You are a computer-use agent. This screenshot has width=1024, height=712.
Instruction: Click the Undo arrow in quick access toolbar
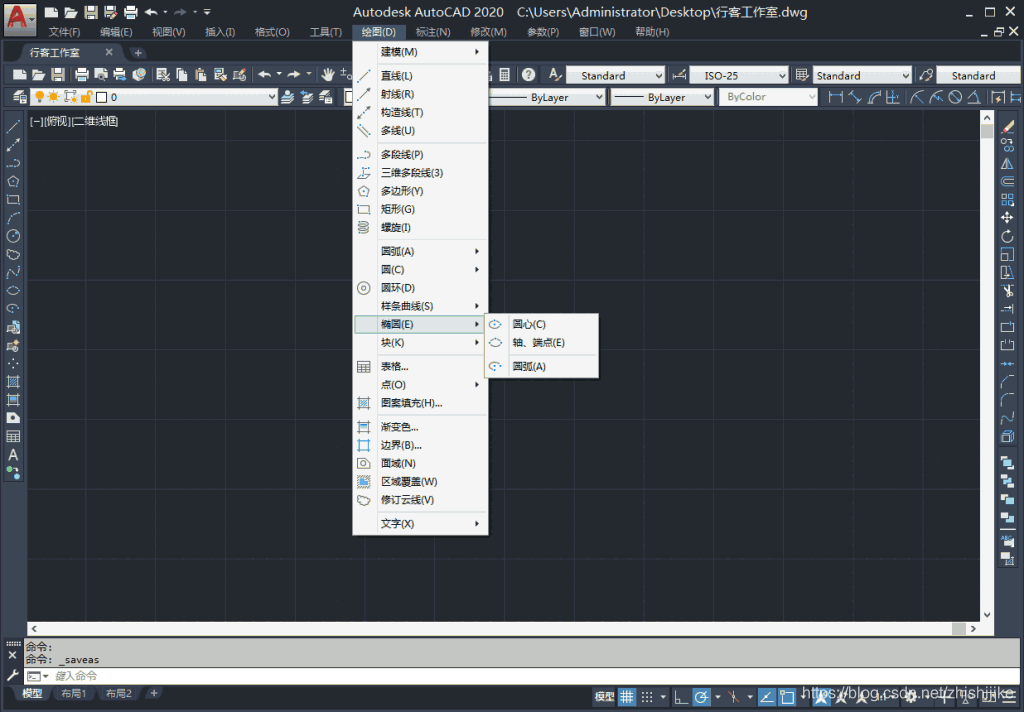[x=151, y=12]
